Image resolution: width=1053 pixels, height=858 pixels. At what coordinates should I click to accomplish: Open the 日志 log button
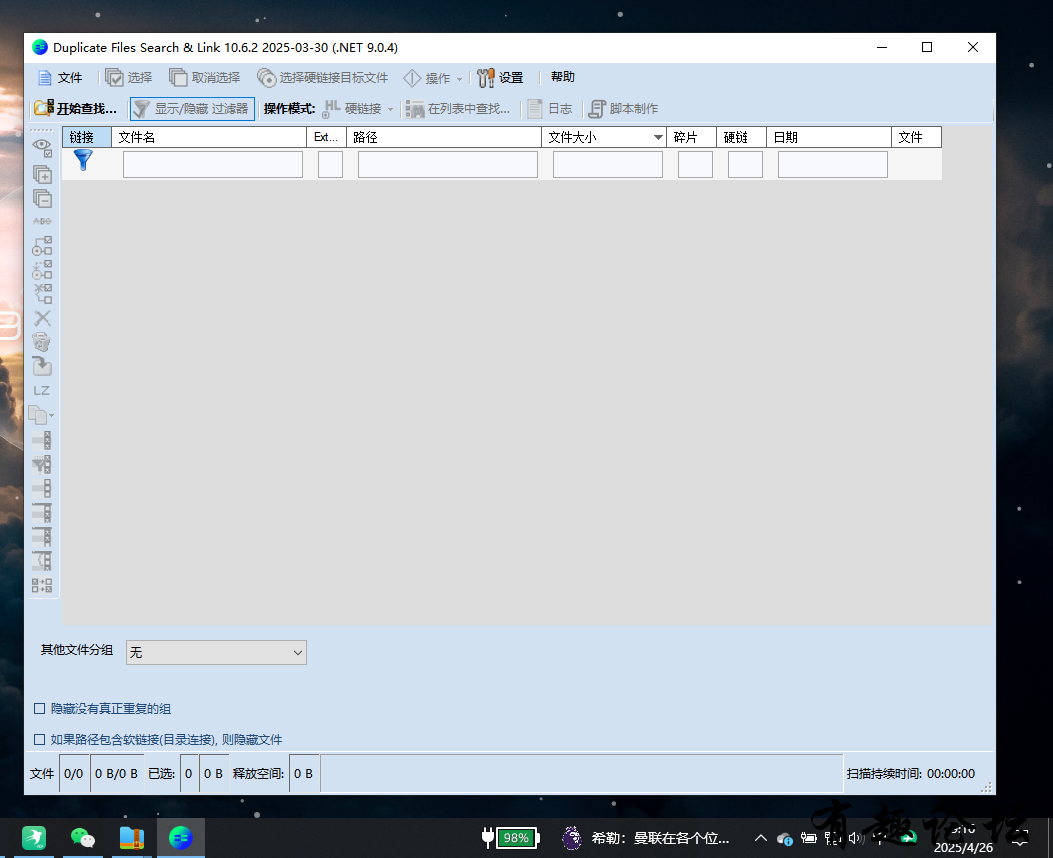point(550,109)
